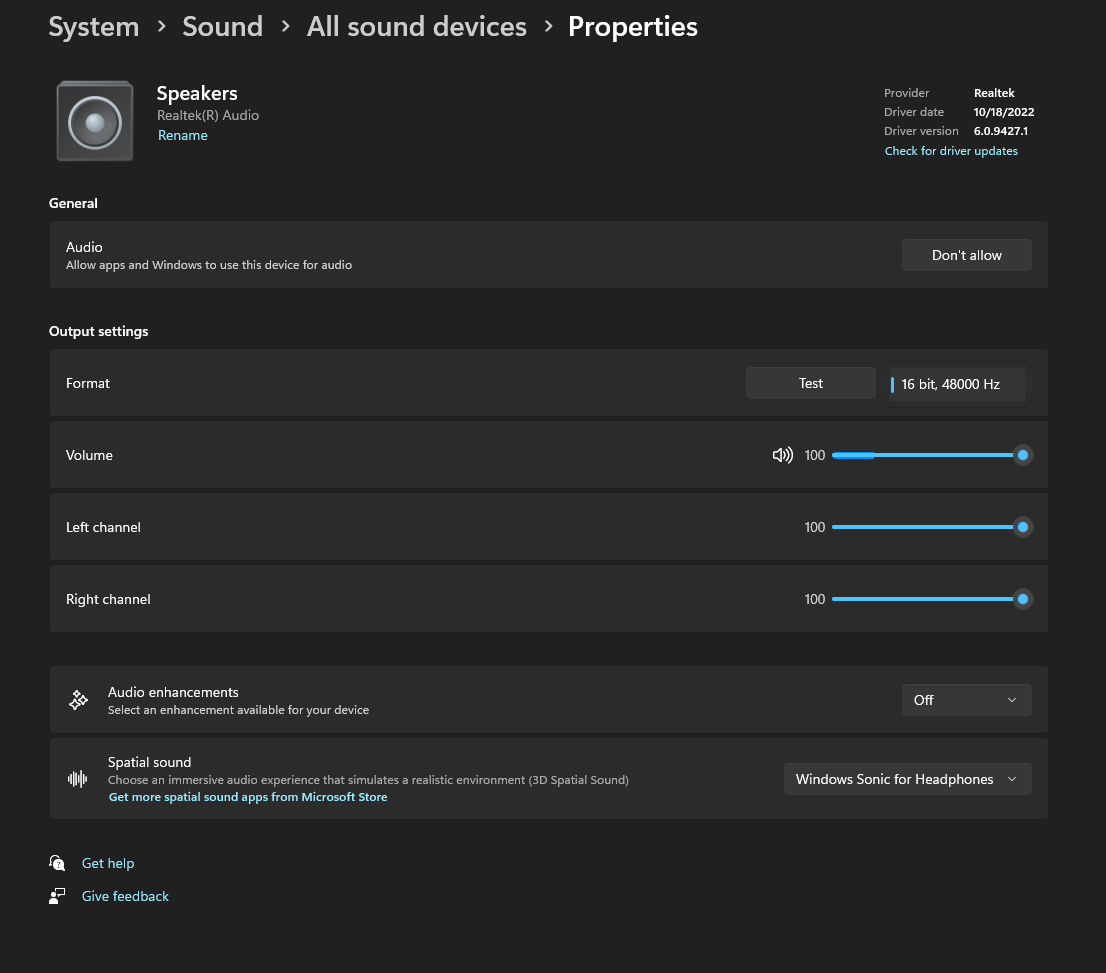Click the General section heading

coord(73,203)
